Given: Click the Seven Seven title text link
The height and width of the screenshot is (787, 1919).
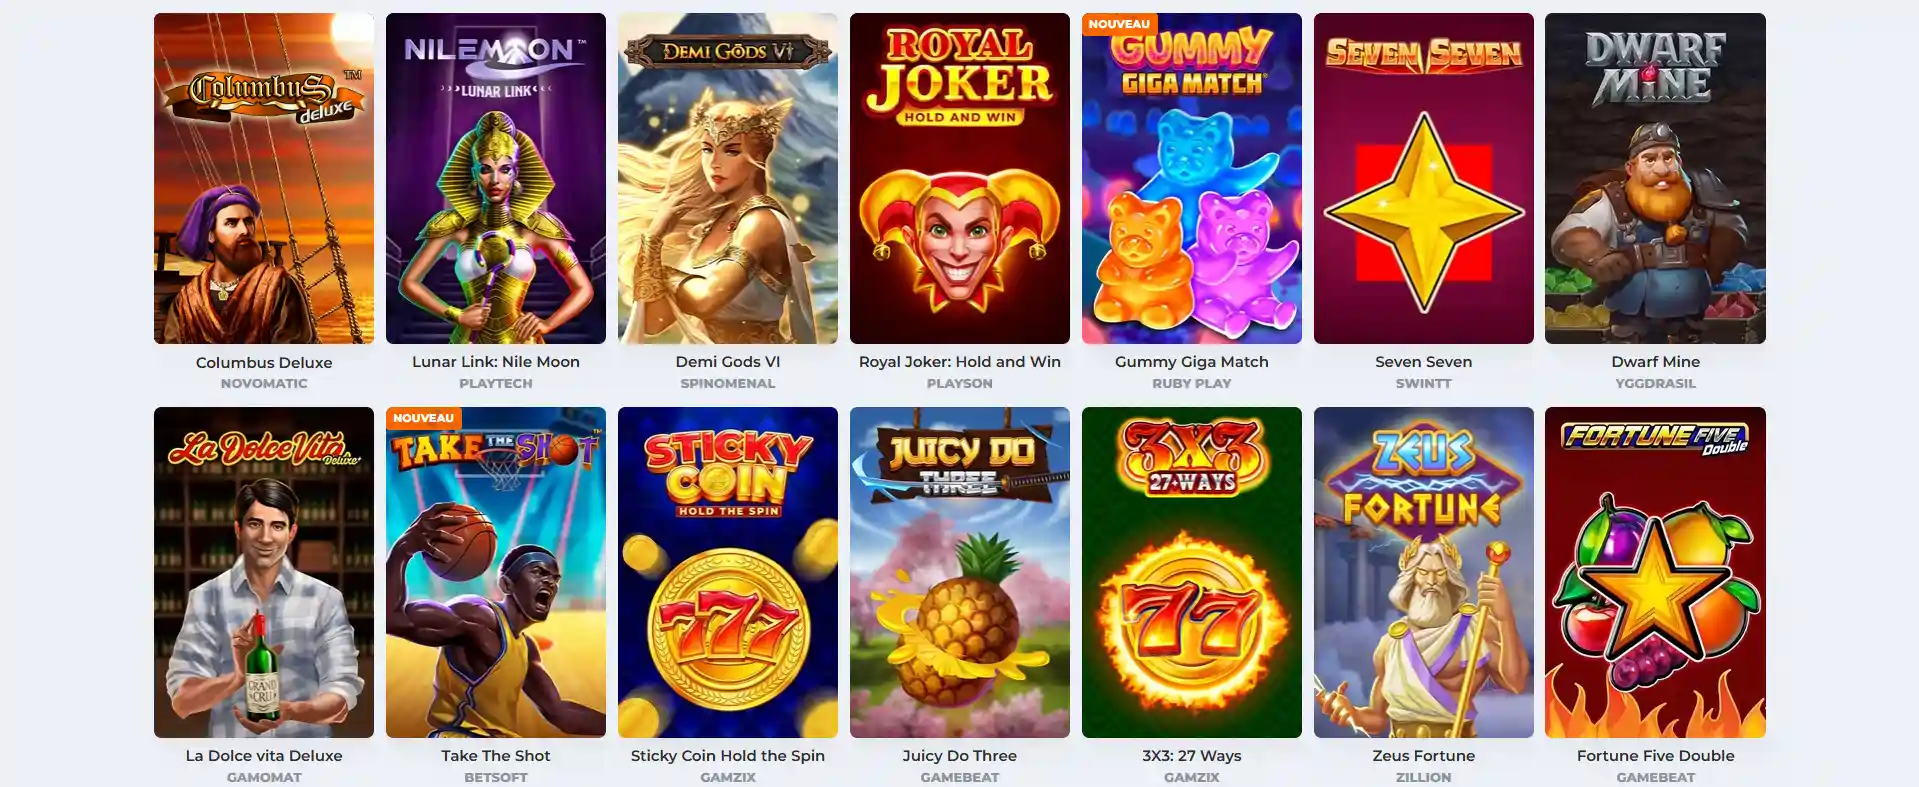Looking at the screenshot, I should coord(1424,362).
